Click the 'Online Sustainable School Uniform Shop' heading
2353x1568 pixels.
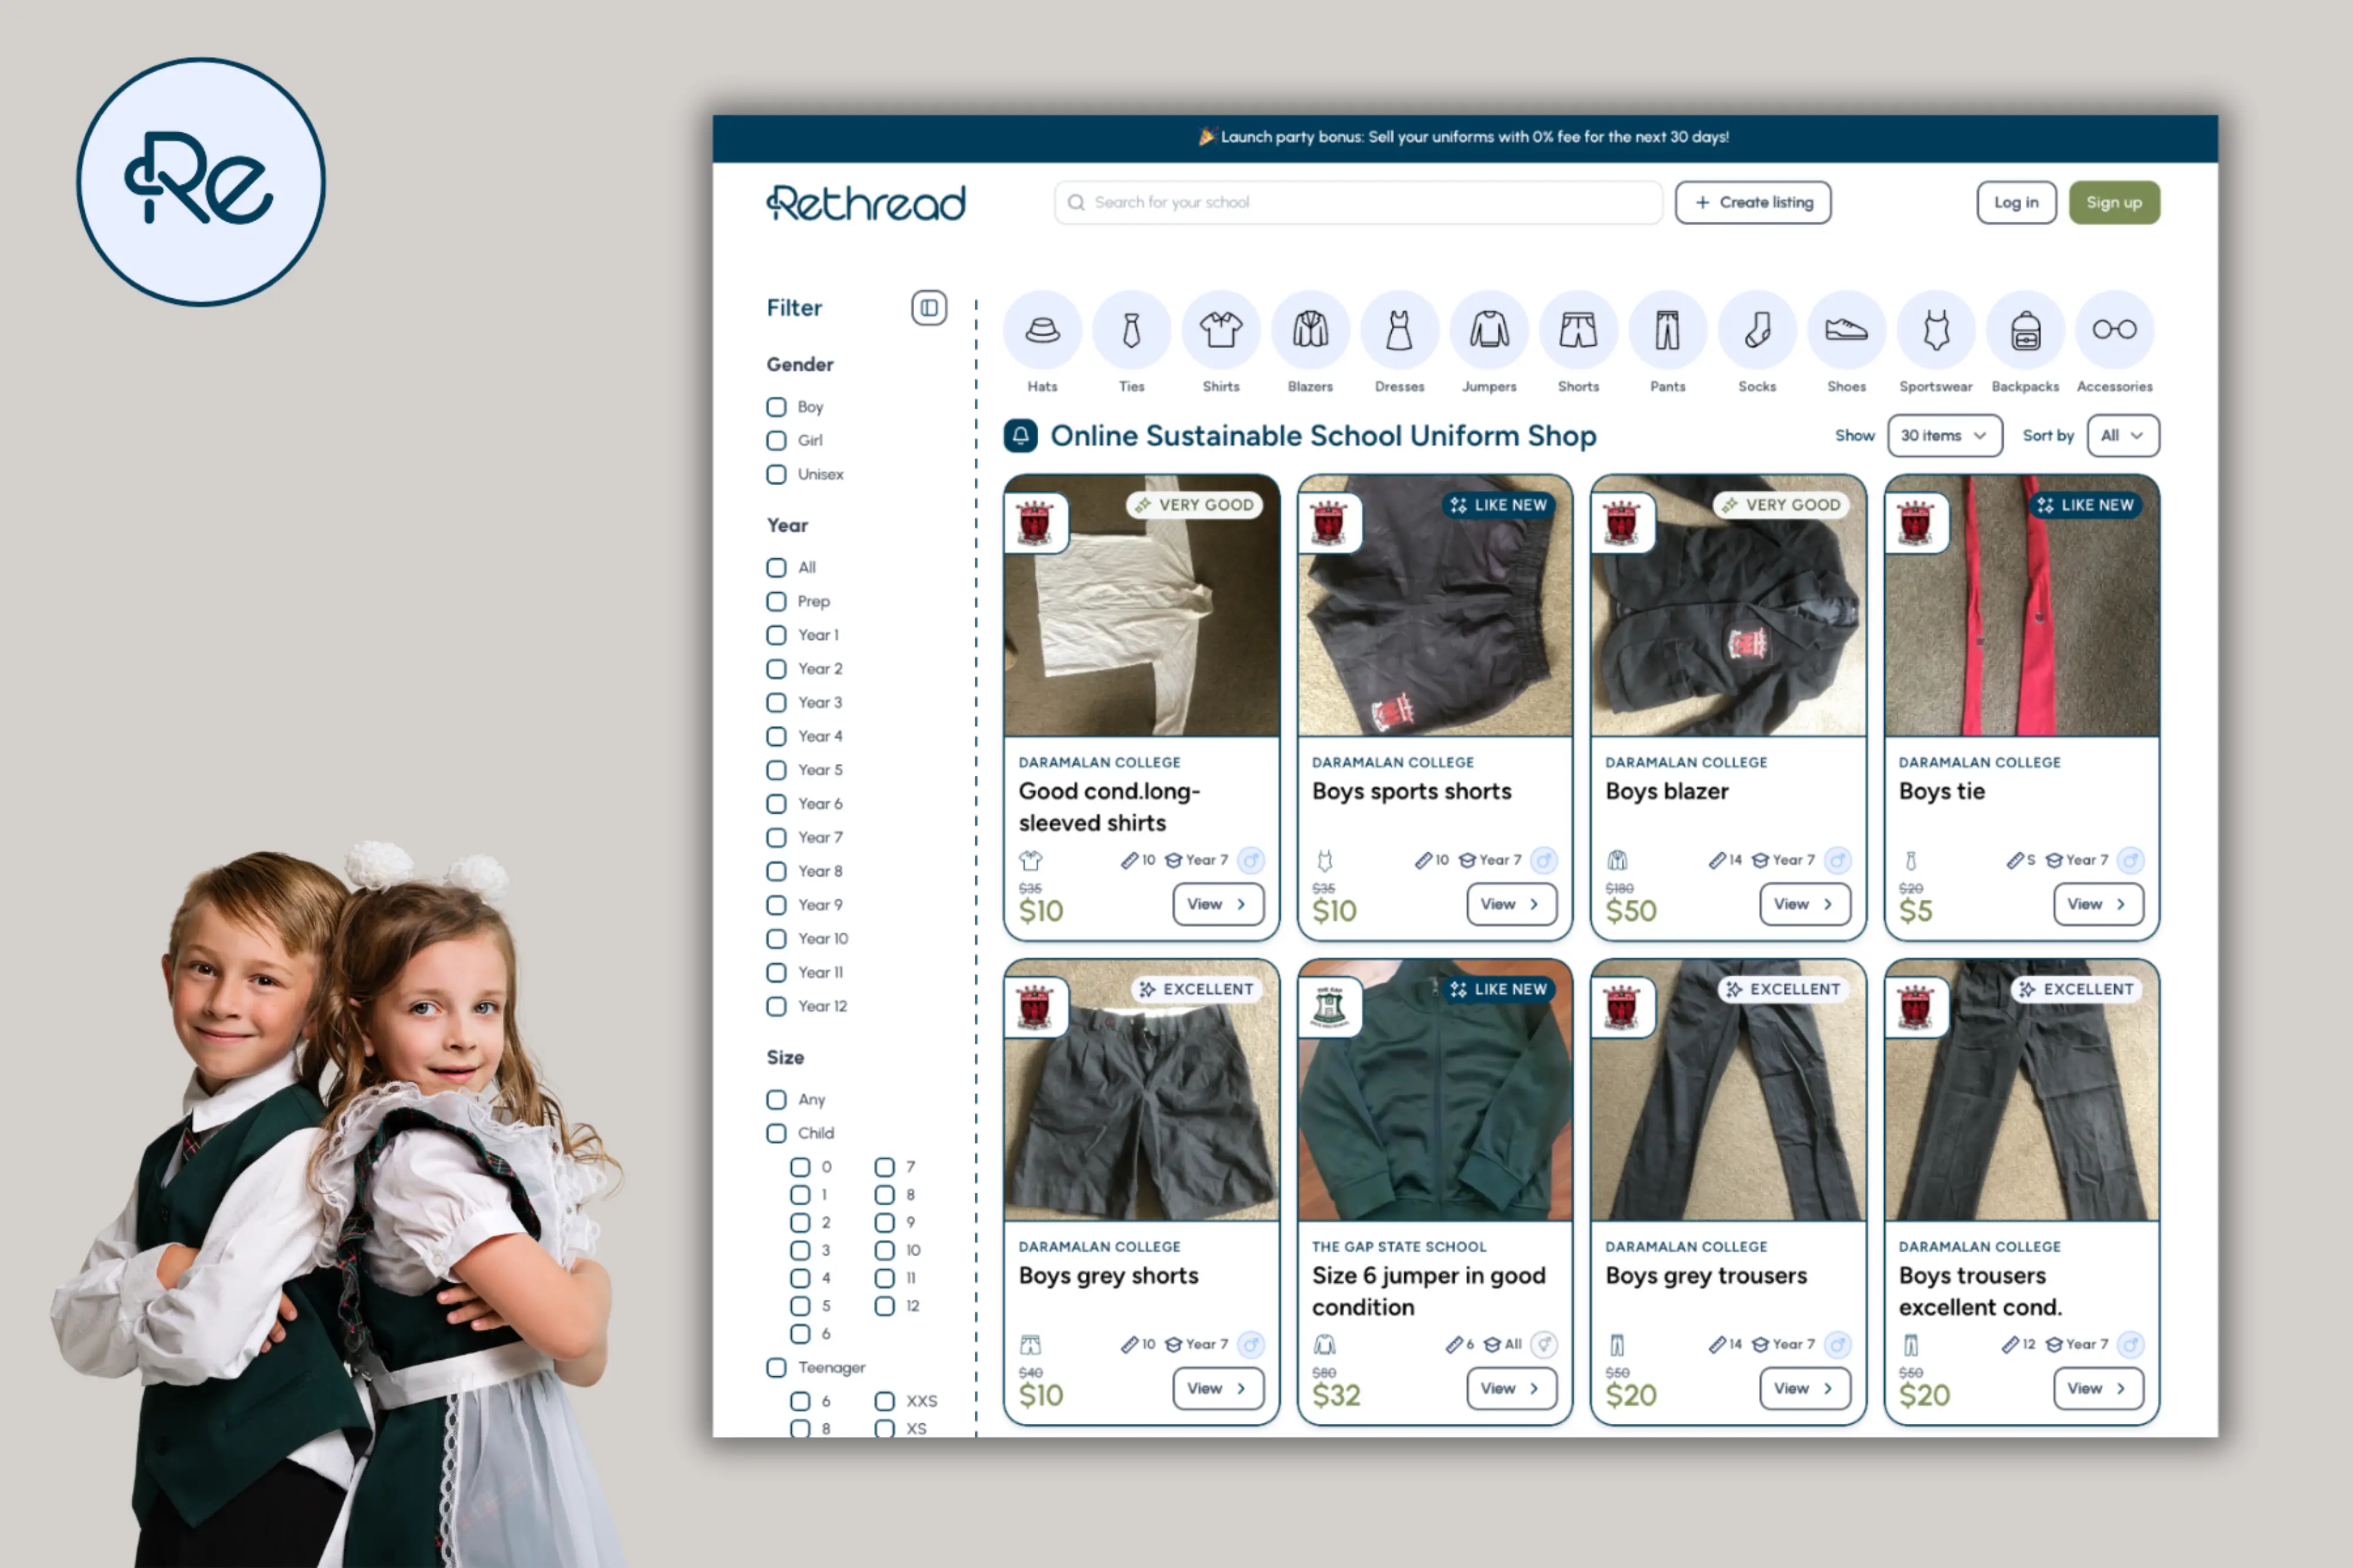pyautogui.click(x=1323, y=436)
